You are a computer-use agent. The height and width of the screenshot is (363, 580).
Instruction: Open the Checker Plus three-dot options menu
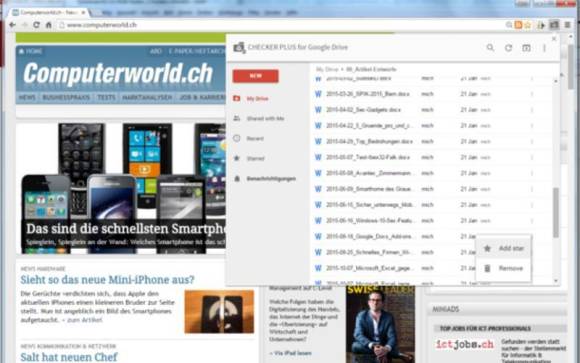(544, 48)
